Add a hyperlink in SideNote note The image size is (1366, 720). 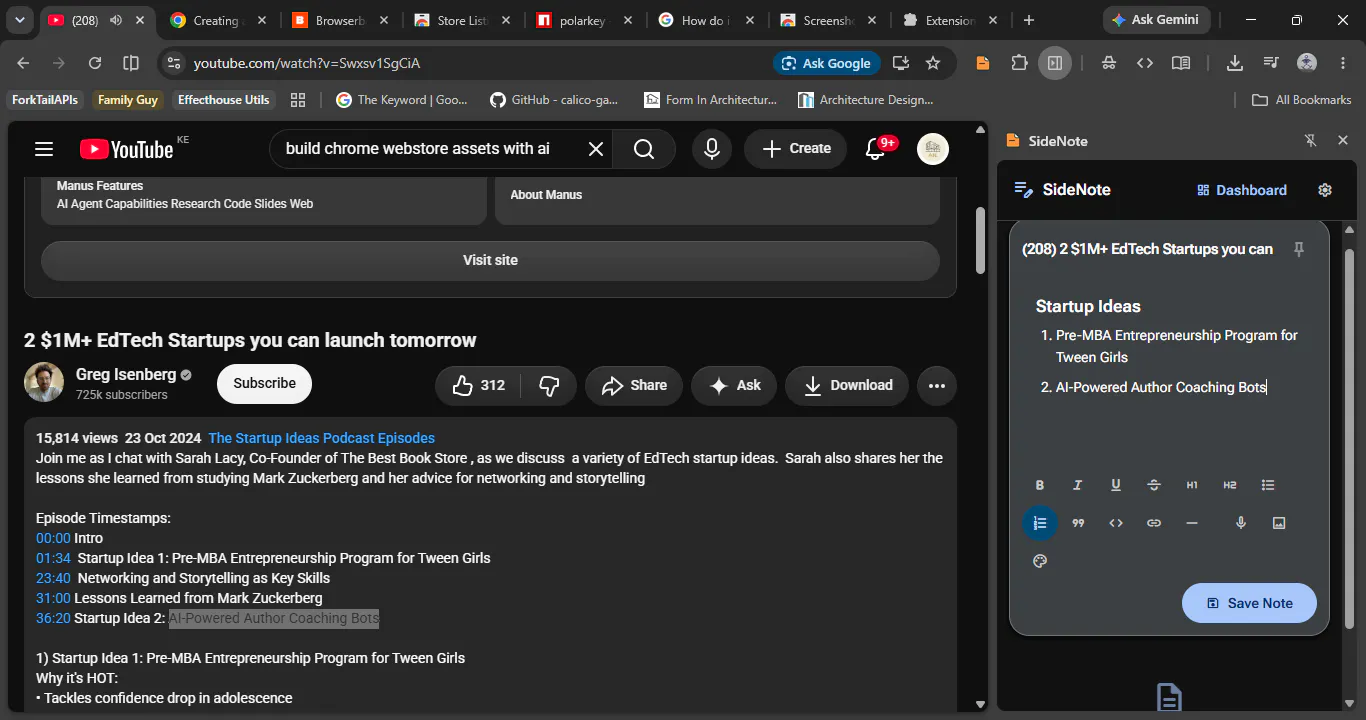click(x=1154, y=523)
